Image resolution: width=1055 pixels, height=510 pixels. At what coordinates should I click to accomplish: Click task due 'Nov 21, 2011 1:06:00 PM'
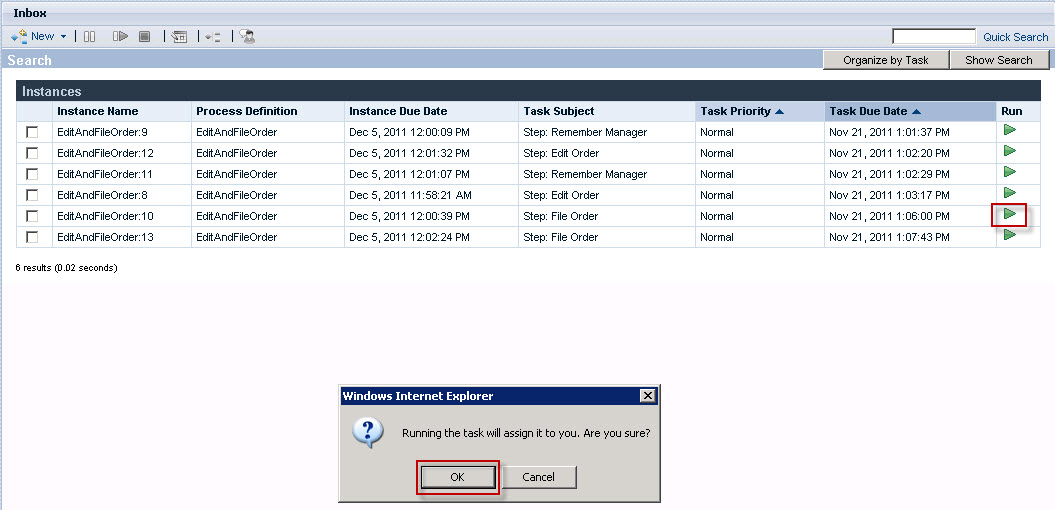pos(889,216)
